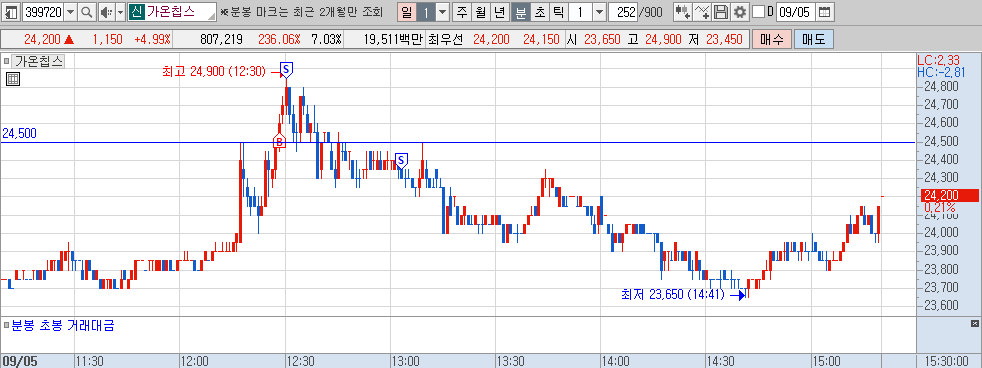
Task: Click the 매도 sell button
Action: pos(814,39)
